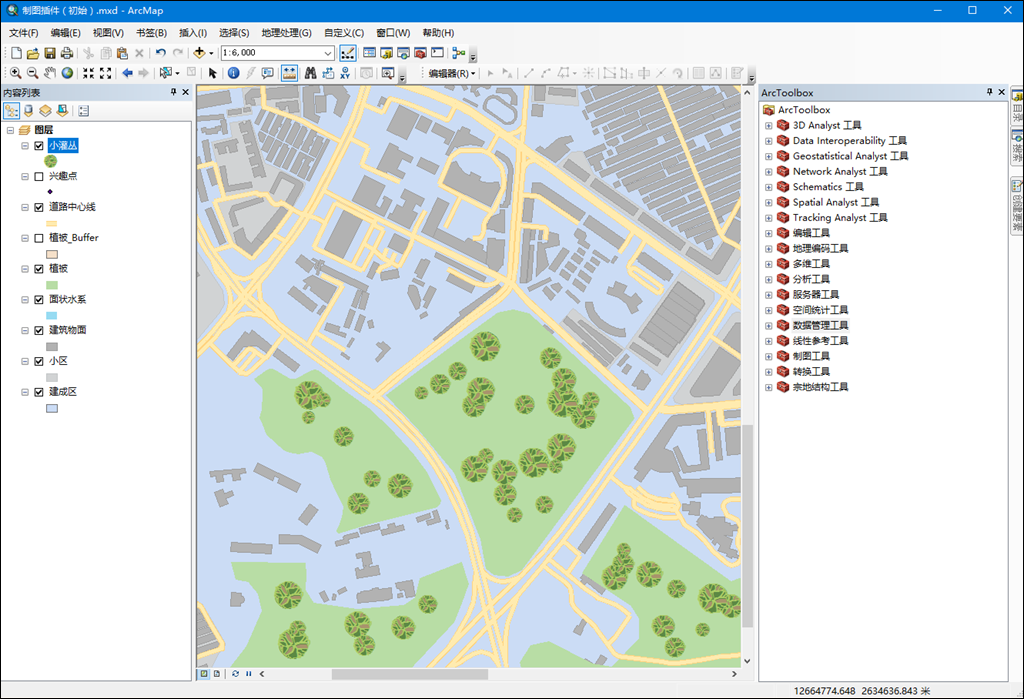
Task: Select the Identify tool
Action: (233, 73)
